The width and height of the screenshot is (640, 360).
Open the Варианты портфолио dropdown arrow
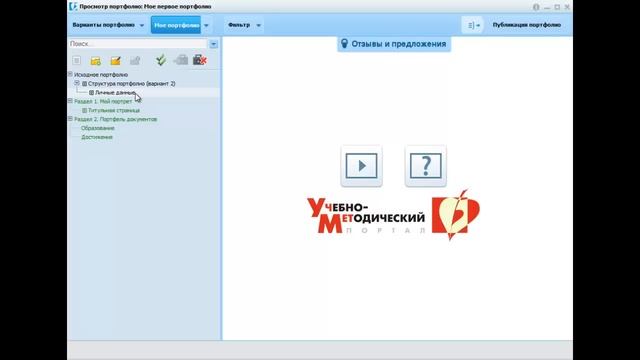(142, 25)
